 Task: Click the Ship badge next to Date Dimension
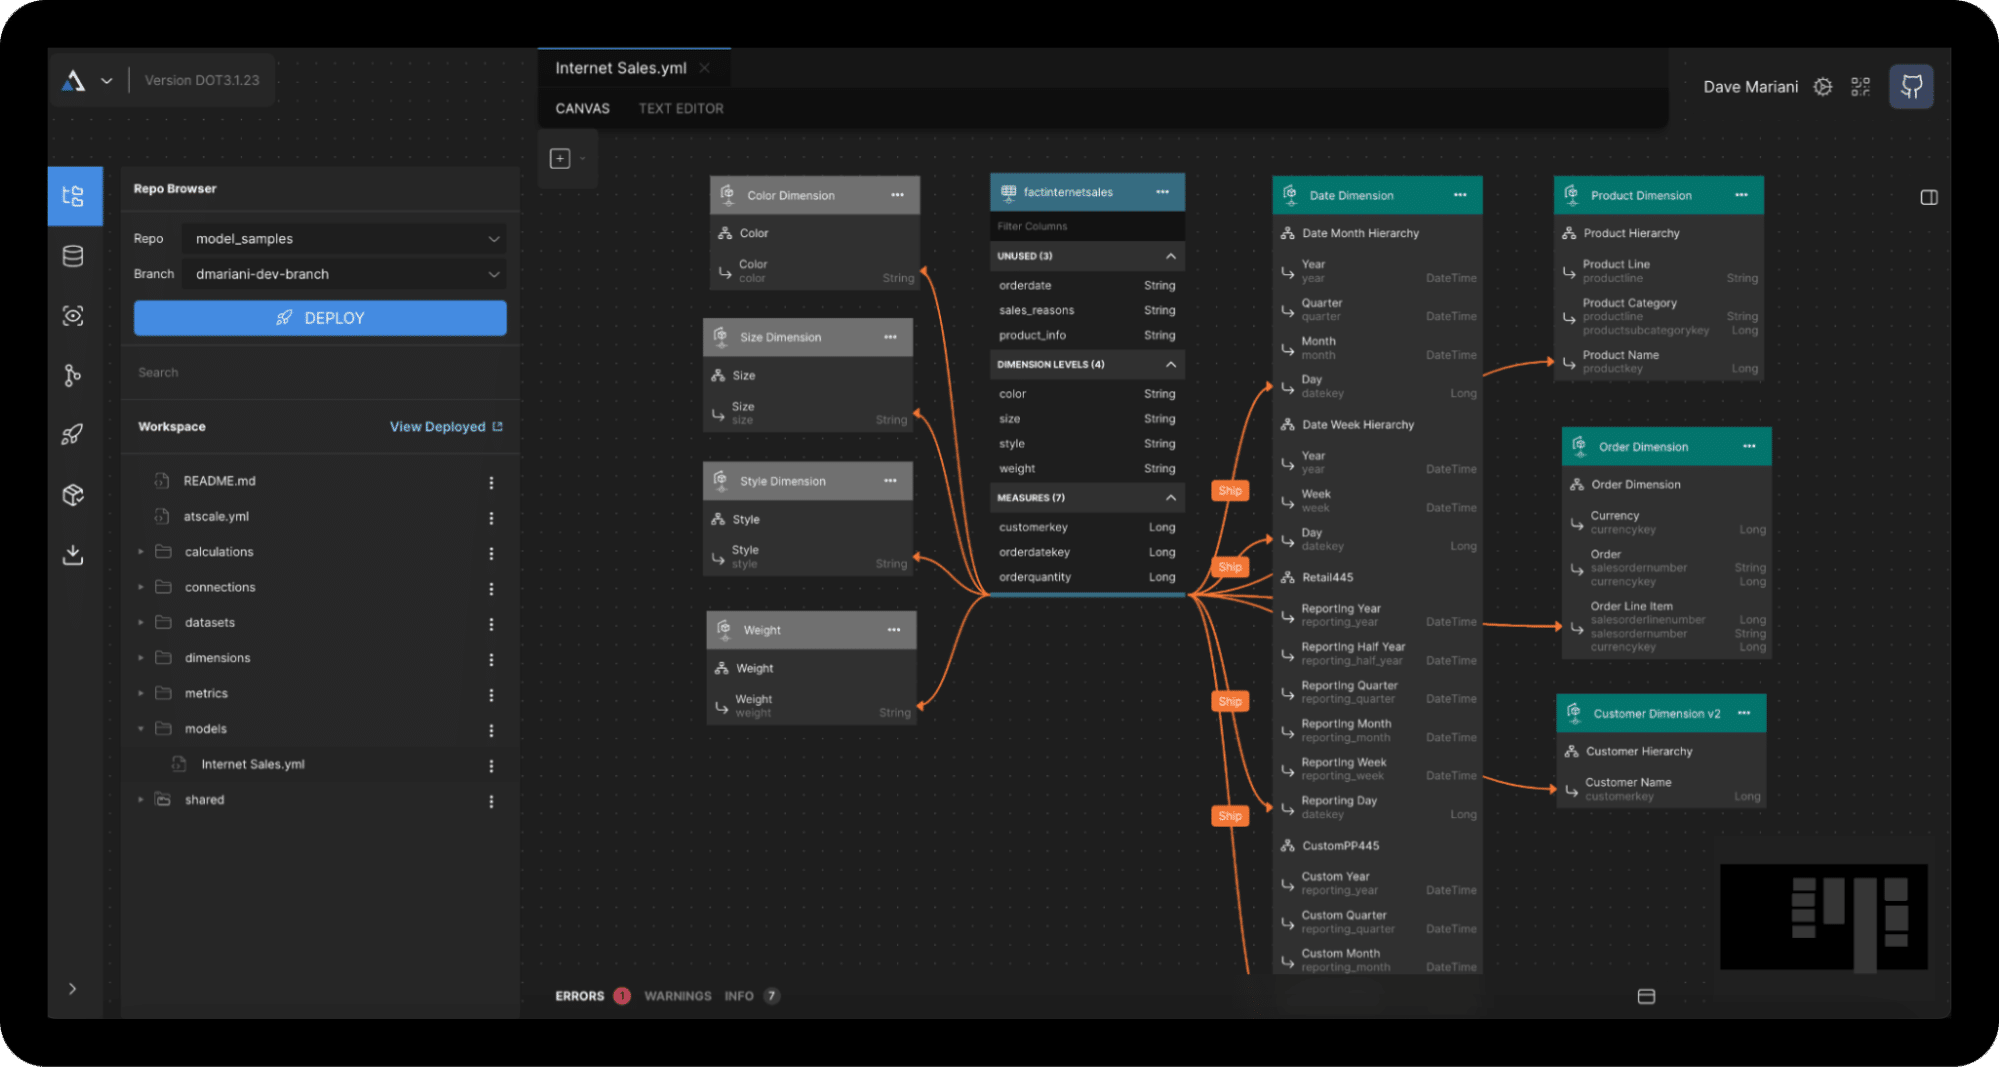tap(1229, 490)
